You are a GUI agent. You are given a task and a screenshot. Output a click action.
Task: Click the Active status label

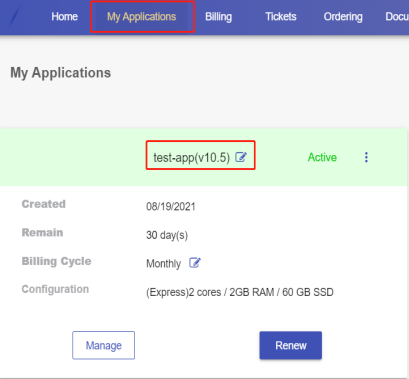coord(322,157)
